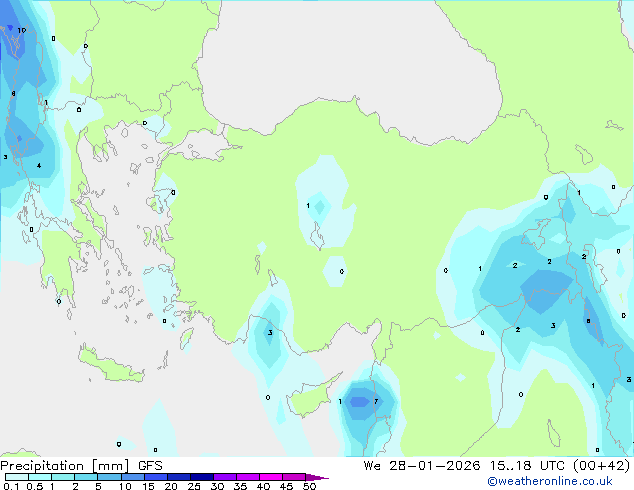Select the legend swatch between 1 and 2

coord(63,477)
